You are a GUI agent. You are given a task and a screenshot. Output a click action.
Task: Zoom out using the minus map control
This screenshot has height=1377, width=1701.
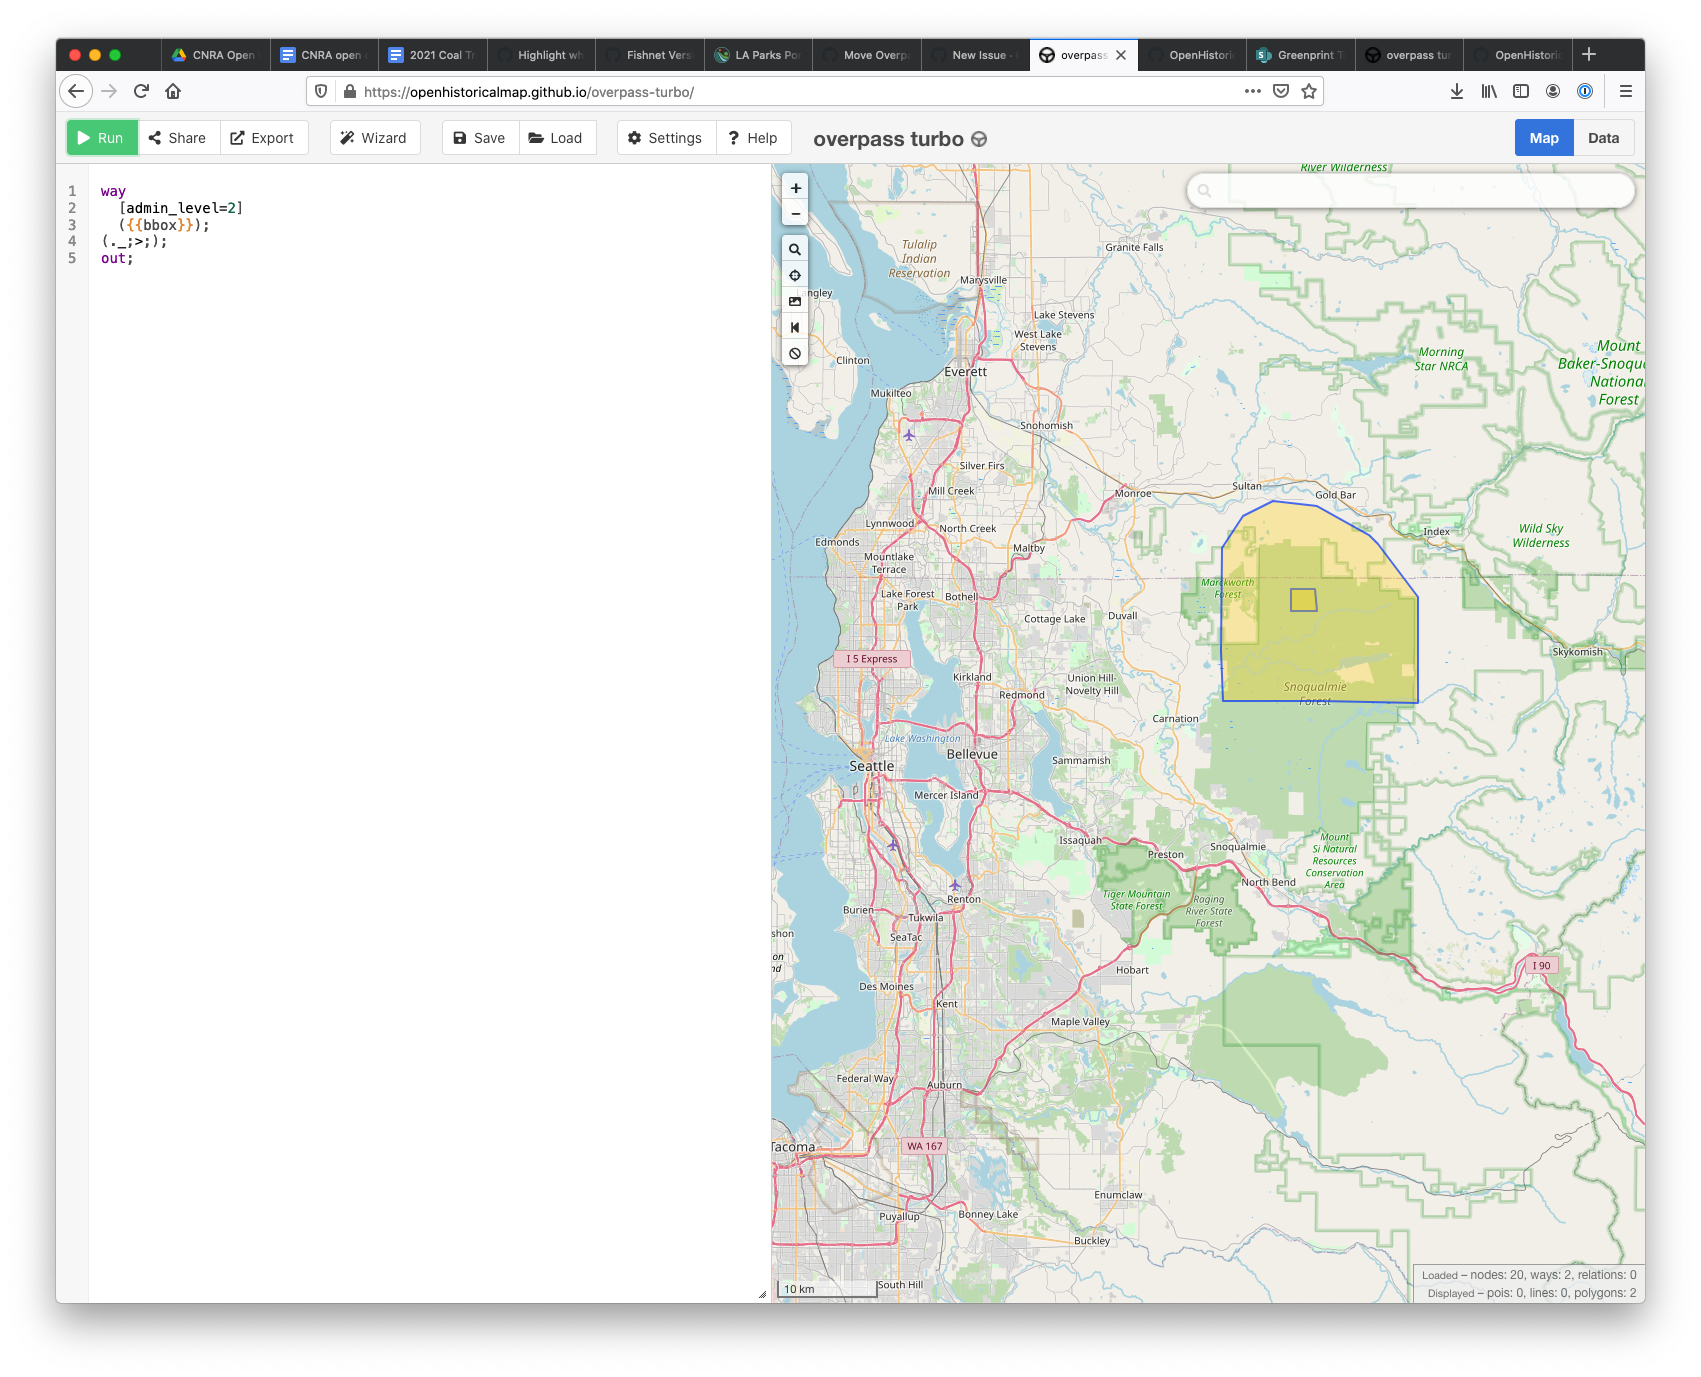(795, 213)
